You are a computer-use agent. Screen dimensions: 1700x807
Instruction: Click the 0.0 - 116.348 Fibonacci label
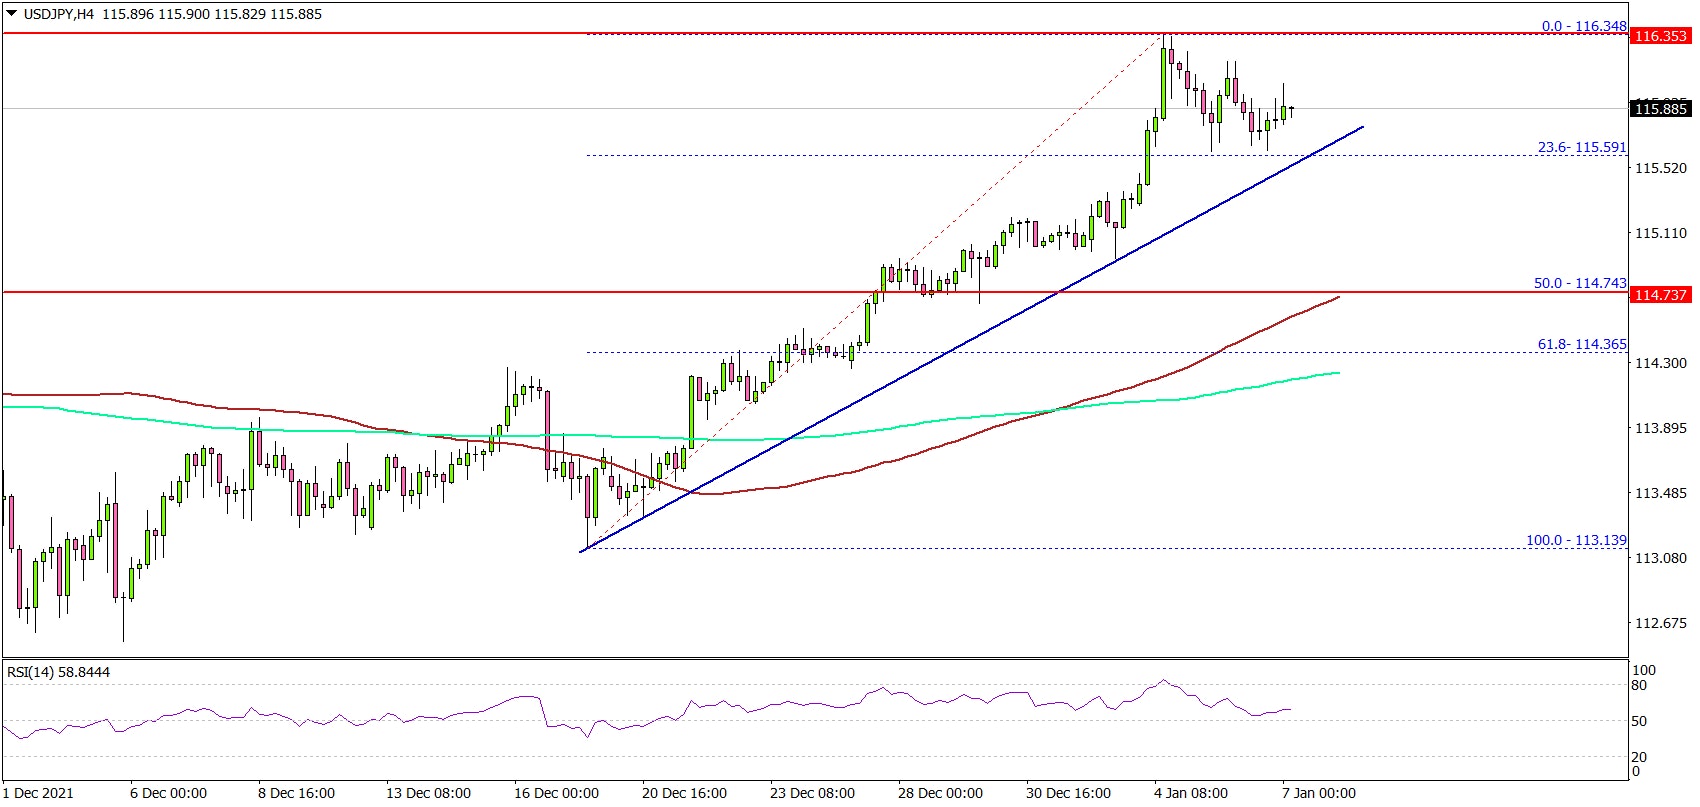[x=1584, y=26]
